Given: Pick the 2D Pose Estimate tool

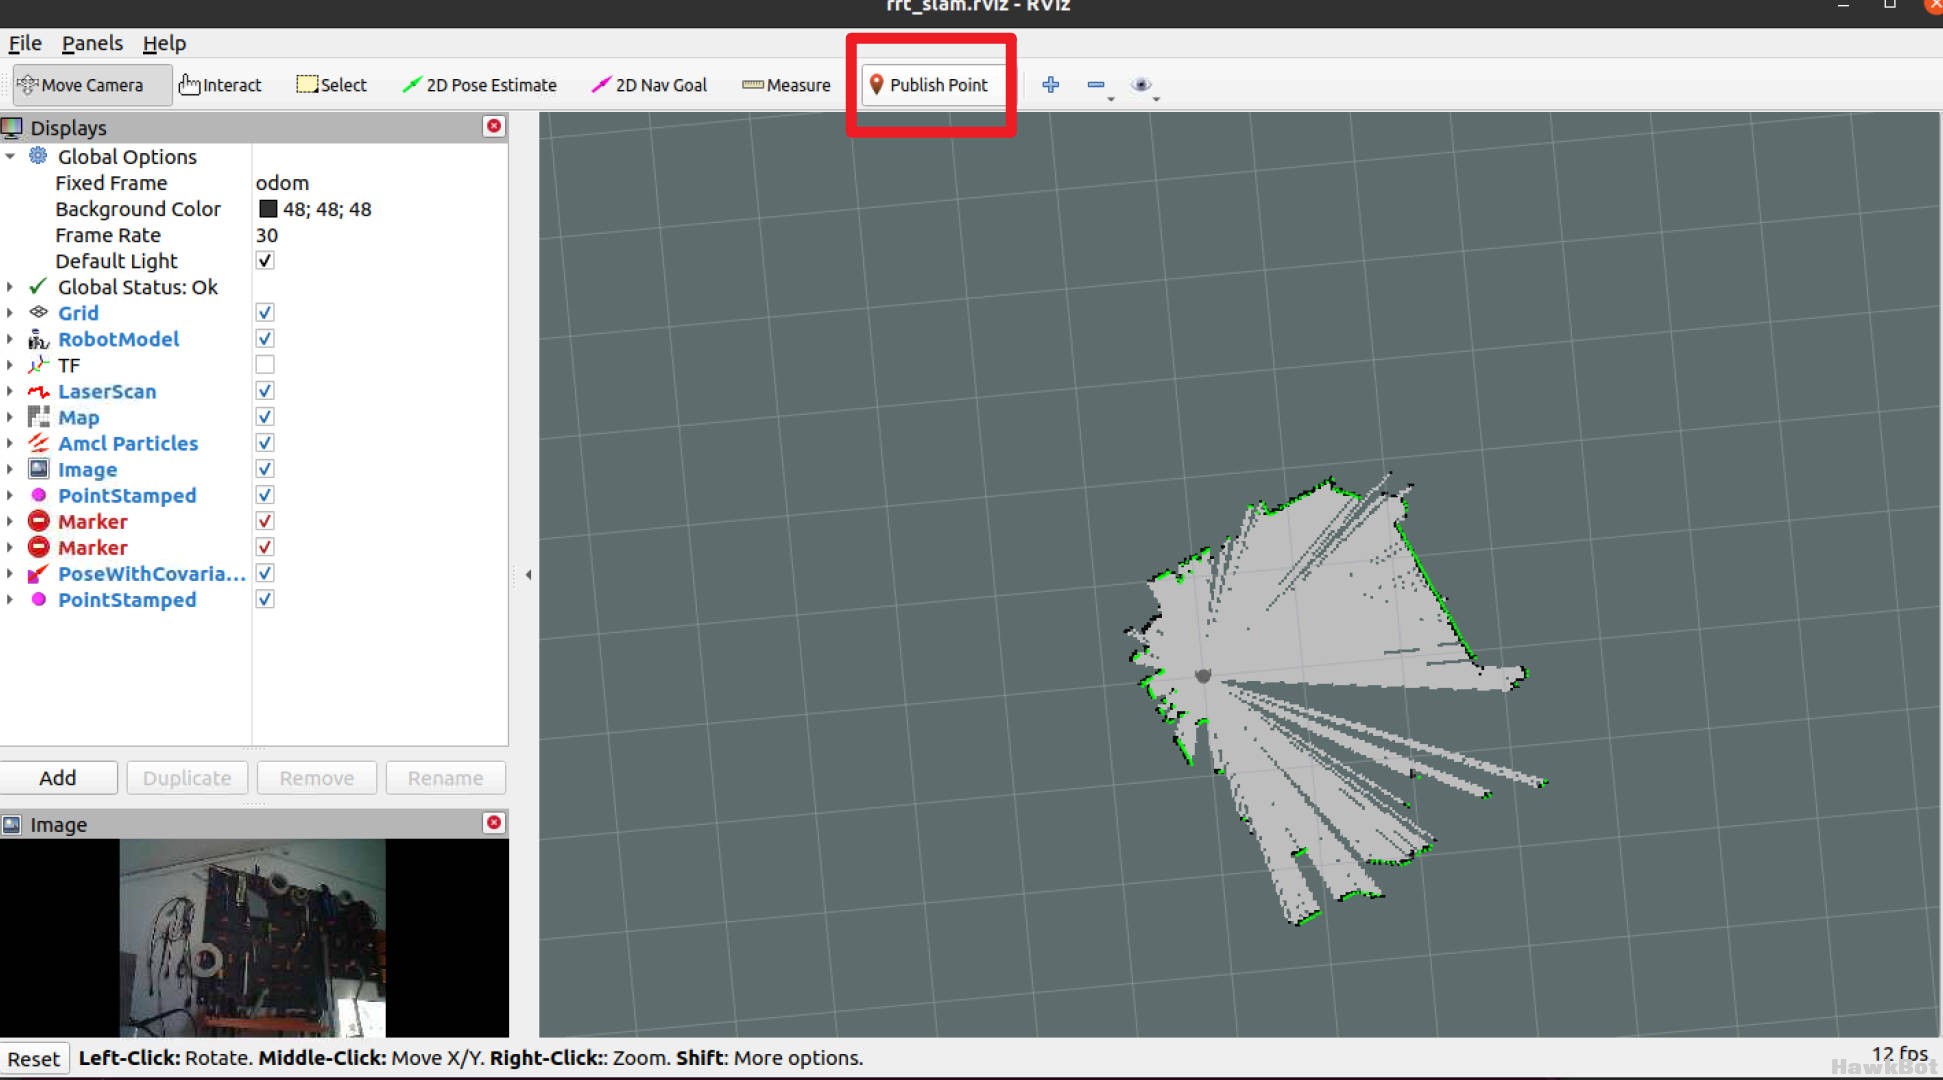Looking at the screenshot, I should pyautogui.click(x=480, y=85).
